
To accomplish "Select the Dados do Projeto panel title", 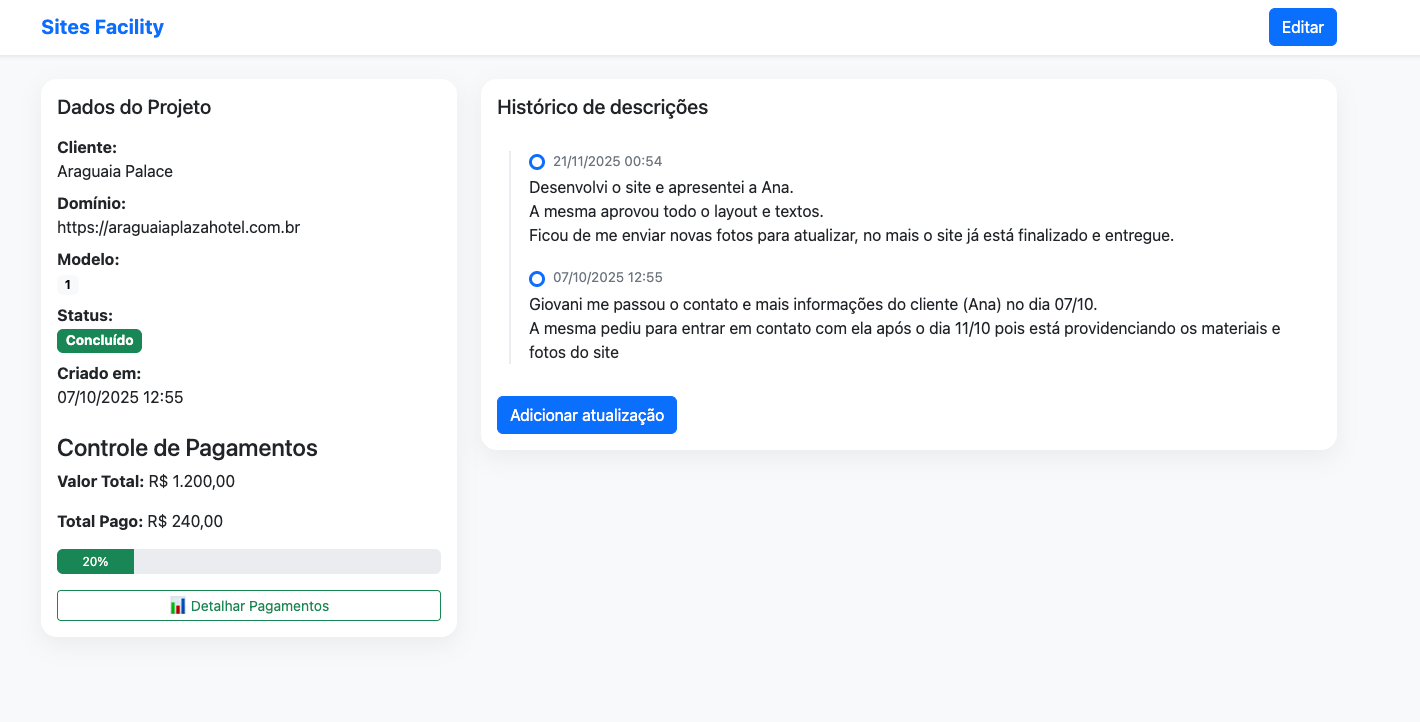I will point(134,107).
